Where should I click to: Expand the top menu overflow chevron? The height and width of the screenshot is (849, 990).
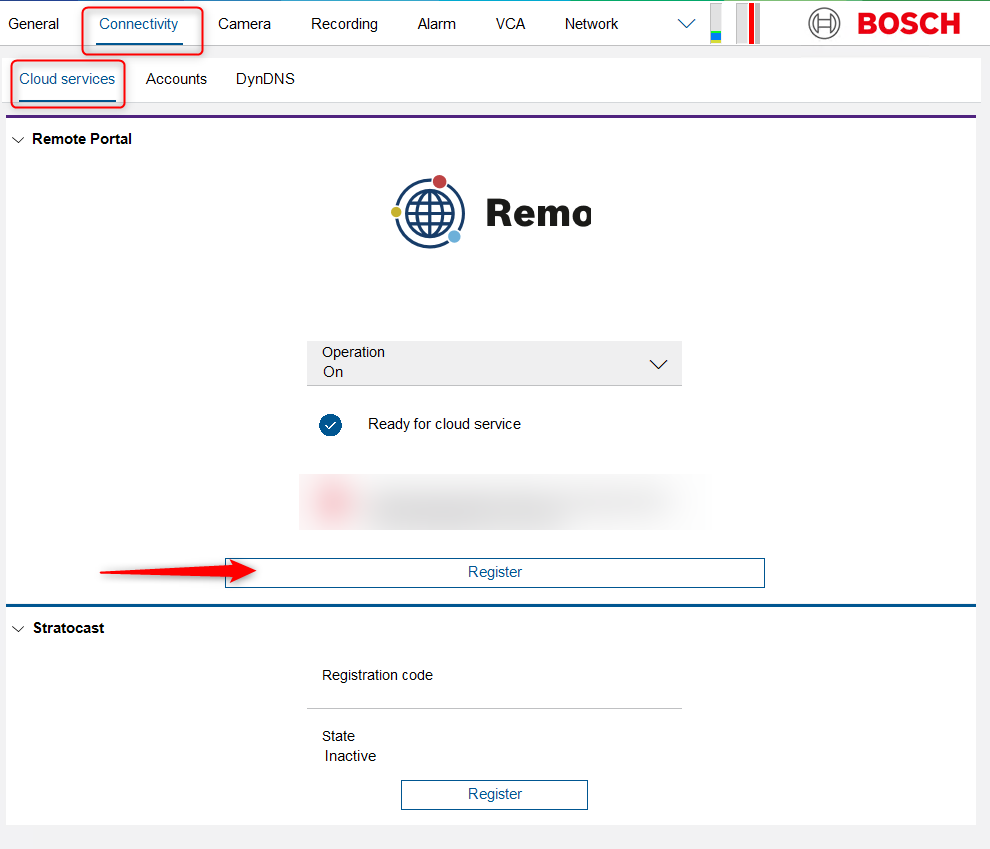[x=686, y=24]
